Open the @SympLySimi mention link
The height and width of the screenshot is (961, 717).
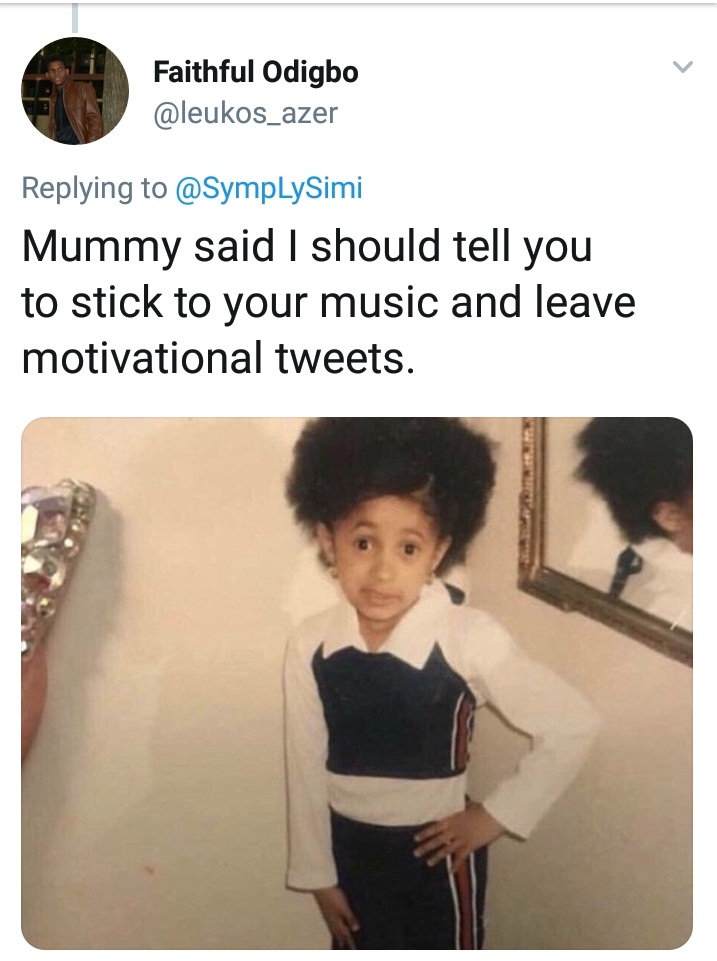(x=268, y=188)
